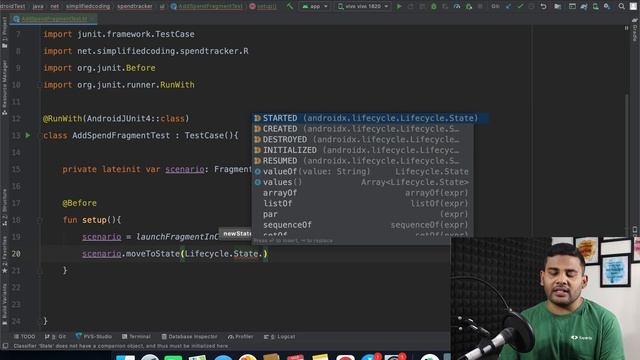The width and height of the screenshot is (640, 360).
Task: Select CREATED completion suggestion
Action: click(x=362, y=129)
